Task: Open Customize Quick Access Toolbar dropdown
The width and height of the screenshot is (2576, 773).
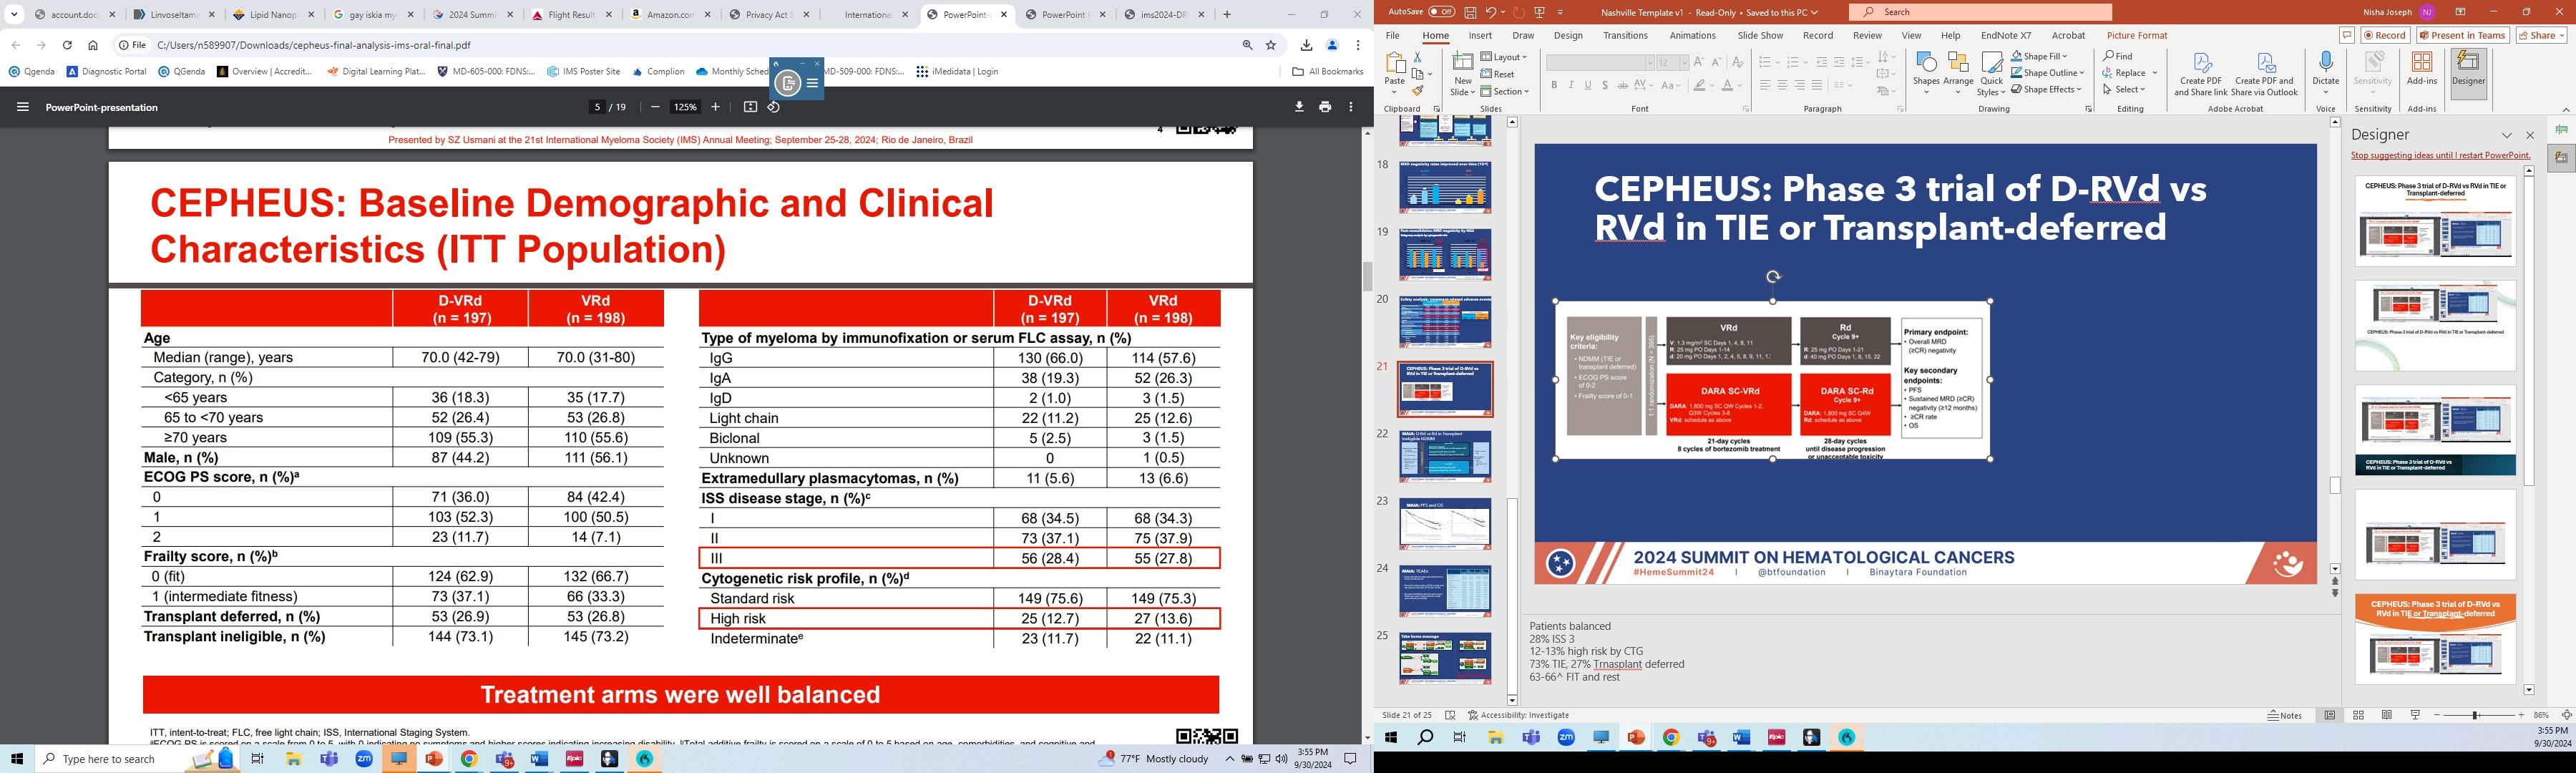Action: tap(1560, 12)
